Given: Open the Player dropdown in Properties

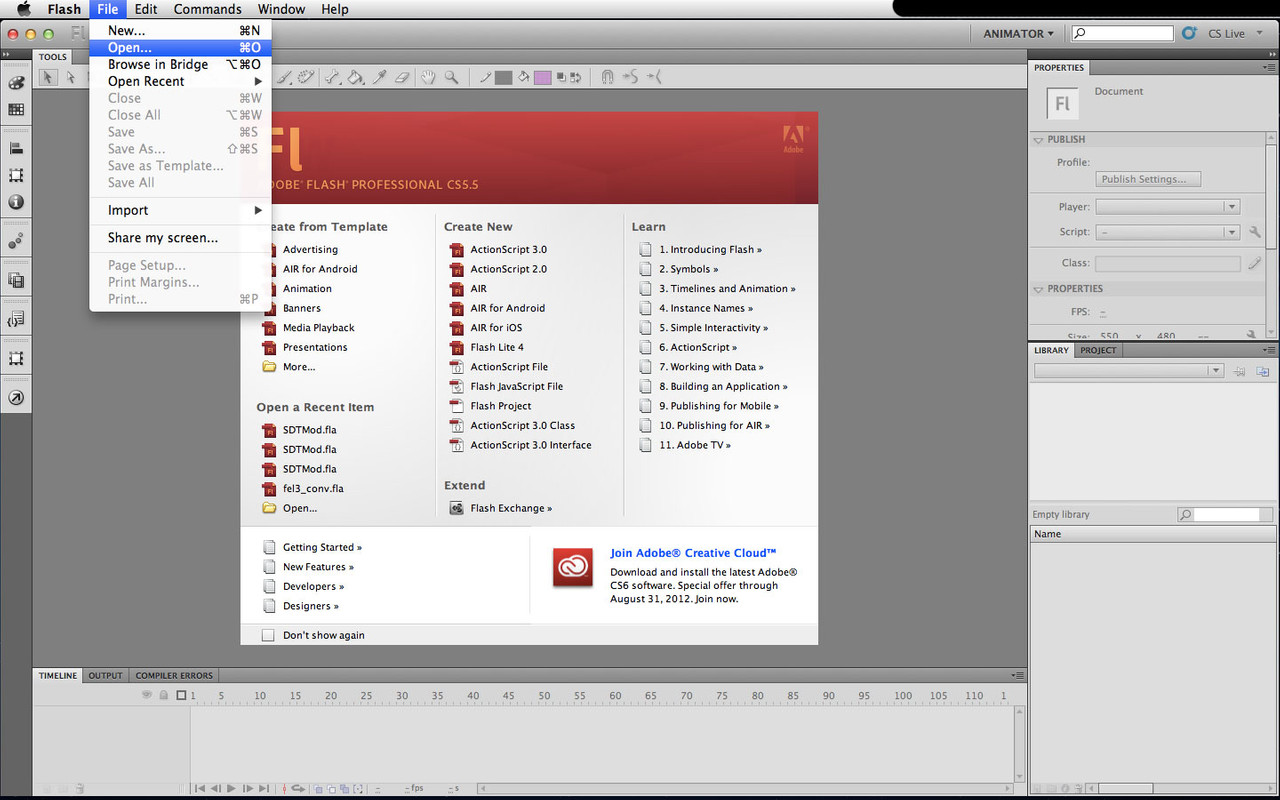Looking at the screenshot, I should (1167, 207).
